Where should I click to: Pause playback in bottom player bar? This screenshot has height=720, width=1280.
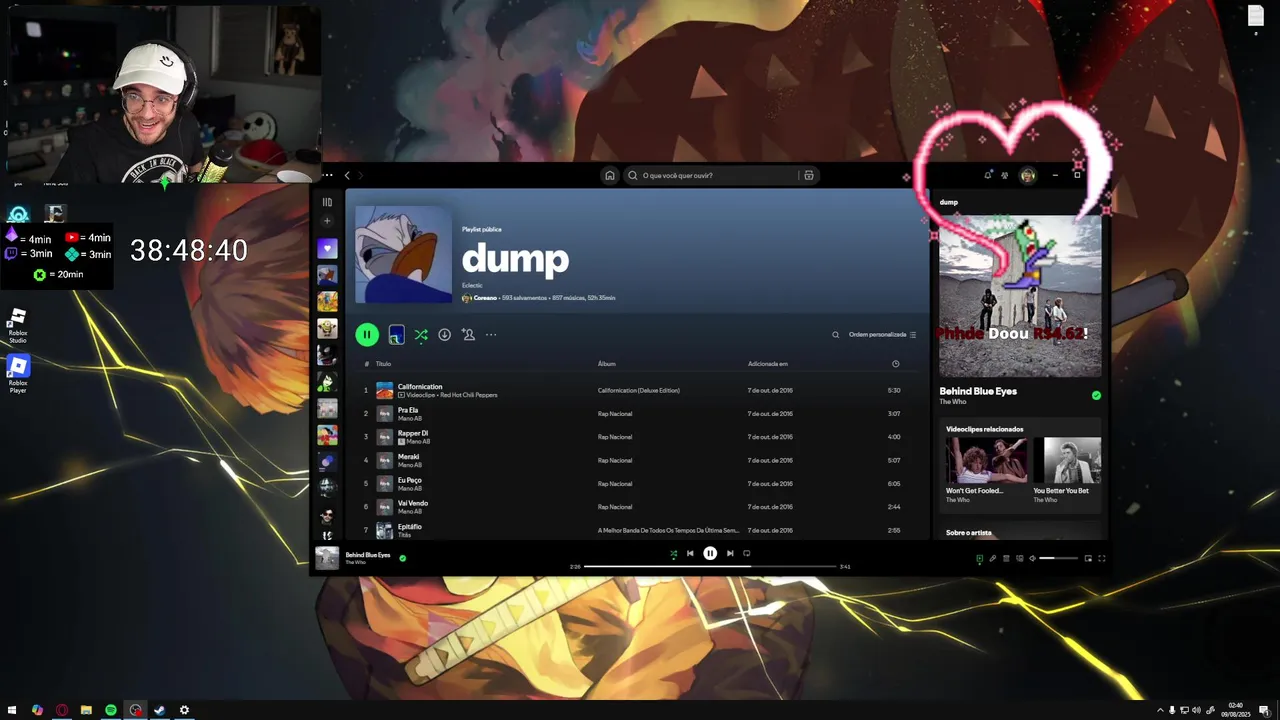[x=710, y=553]
